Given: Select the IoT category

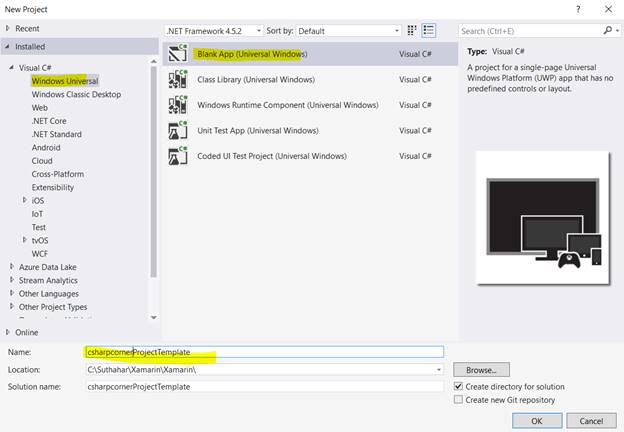Looking at the screenshot, I should (37, 214).
